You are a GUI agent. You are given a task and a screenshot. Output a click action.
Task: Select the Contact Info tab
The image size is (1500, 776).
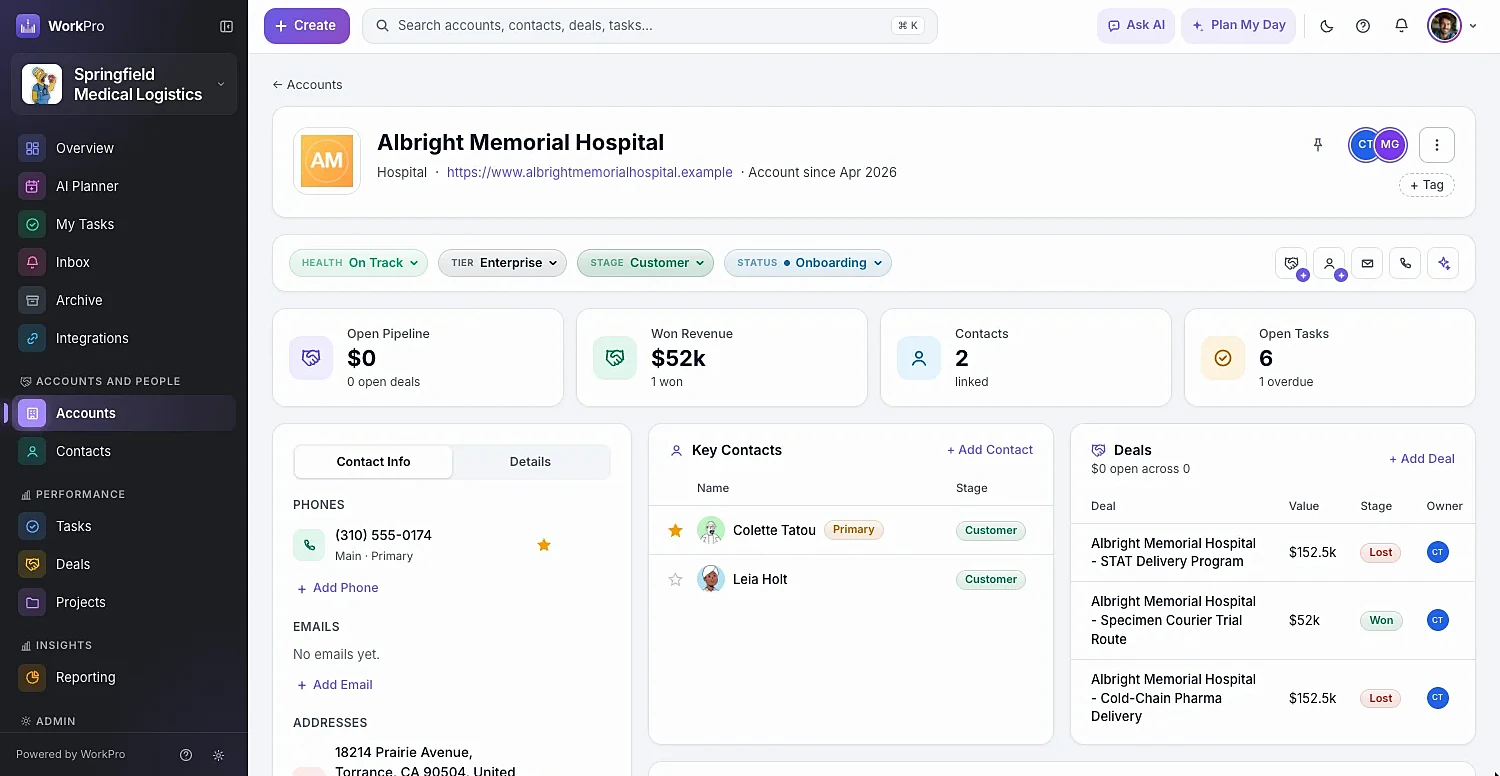coord(374,461)
